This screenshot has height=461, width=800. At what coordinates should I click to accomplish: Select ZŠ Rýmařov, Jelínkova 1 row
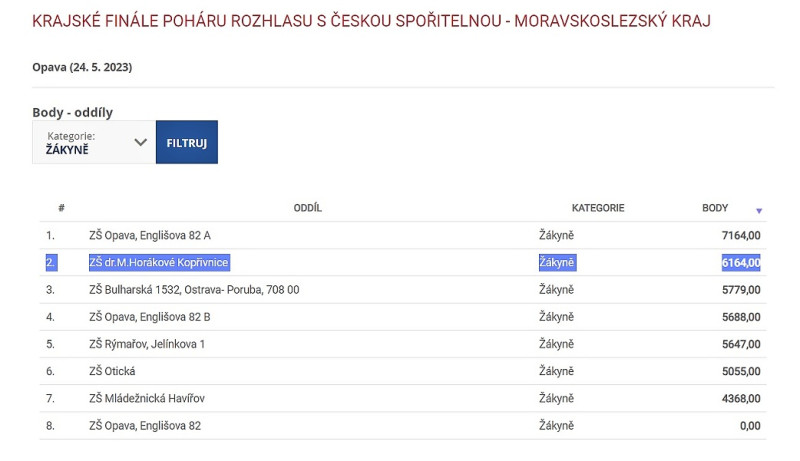click(147, 344)
